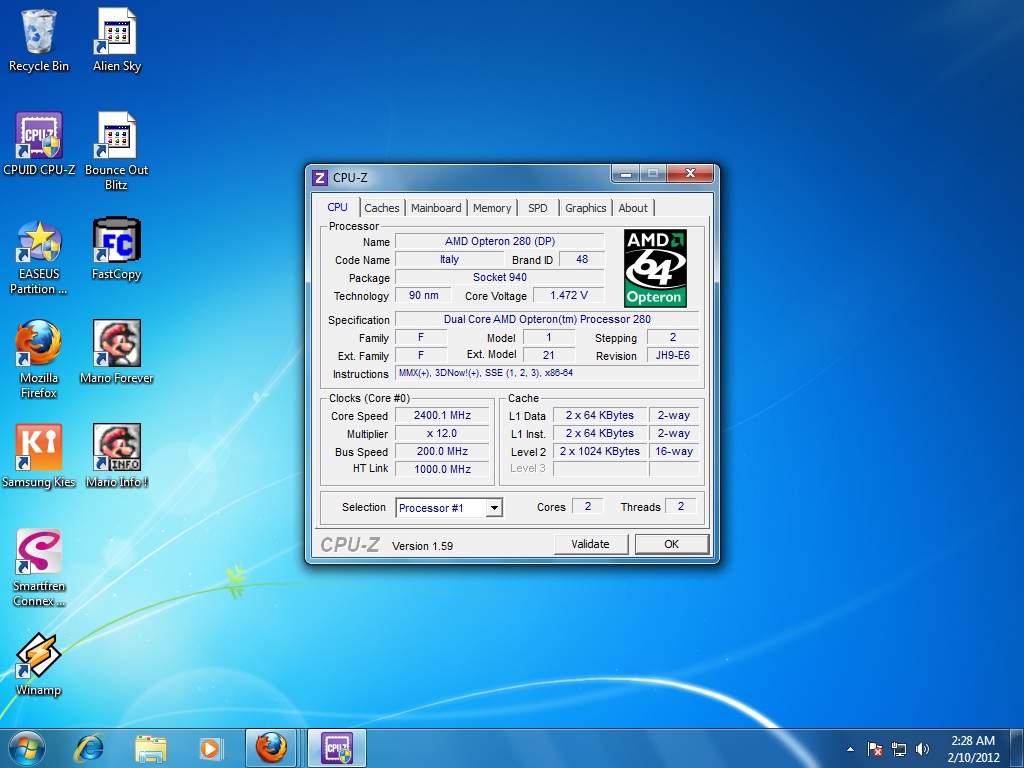Screen dimensions: 1024x768
Task: Switch to the Caches tab
Action: 381,208
